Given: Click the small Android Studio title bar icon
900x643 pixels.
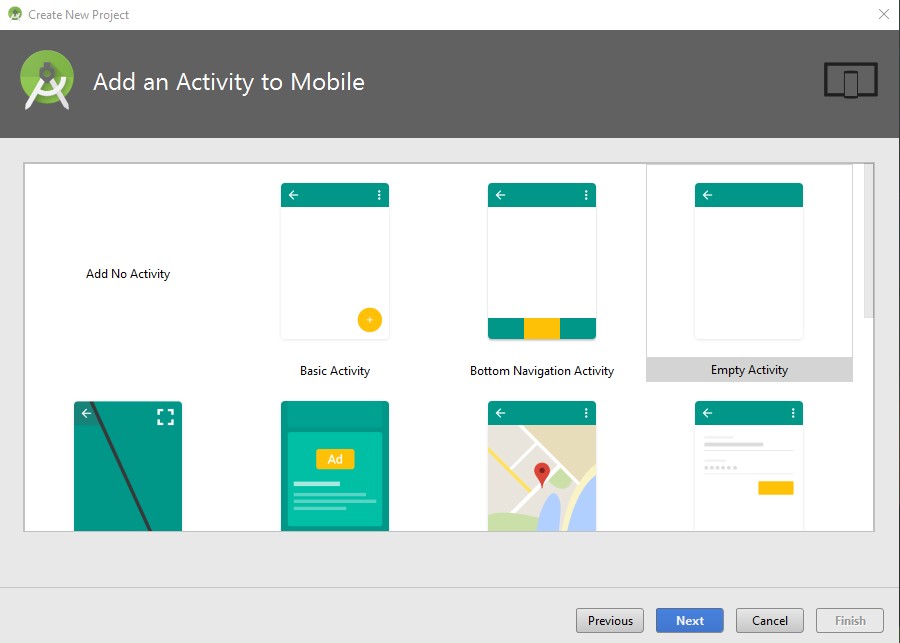Looking at the screenshot, I should [x=15, y=14].
